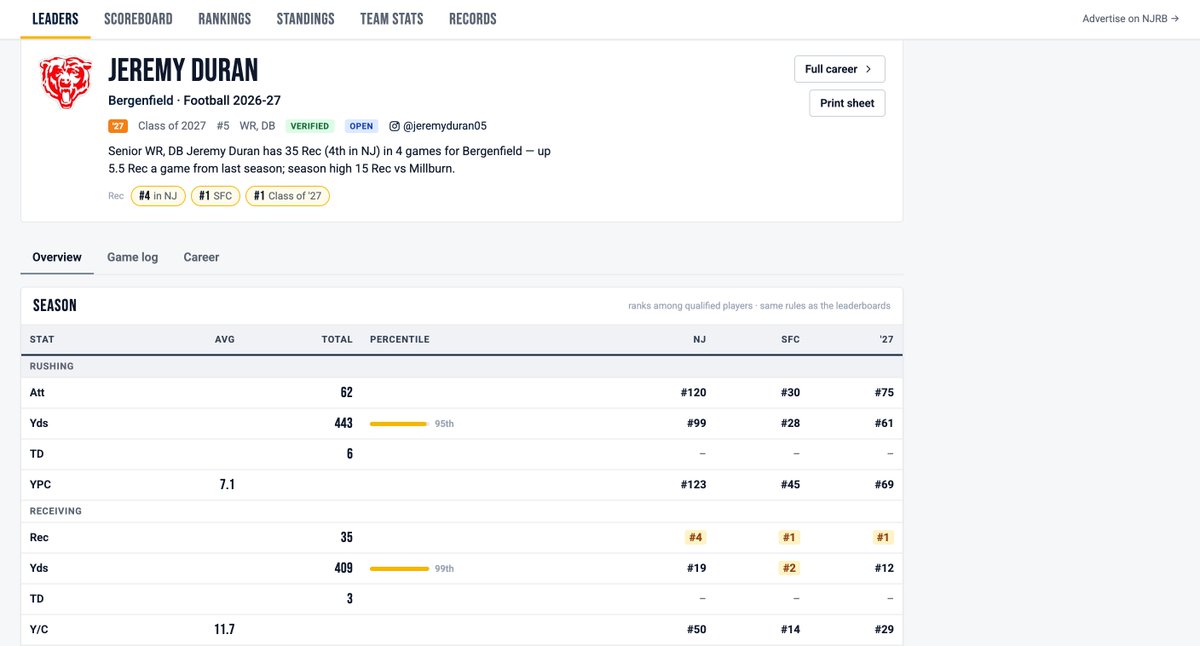Select the #1 SFC rank pill
1200x646 pixels.
215,196
